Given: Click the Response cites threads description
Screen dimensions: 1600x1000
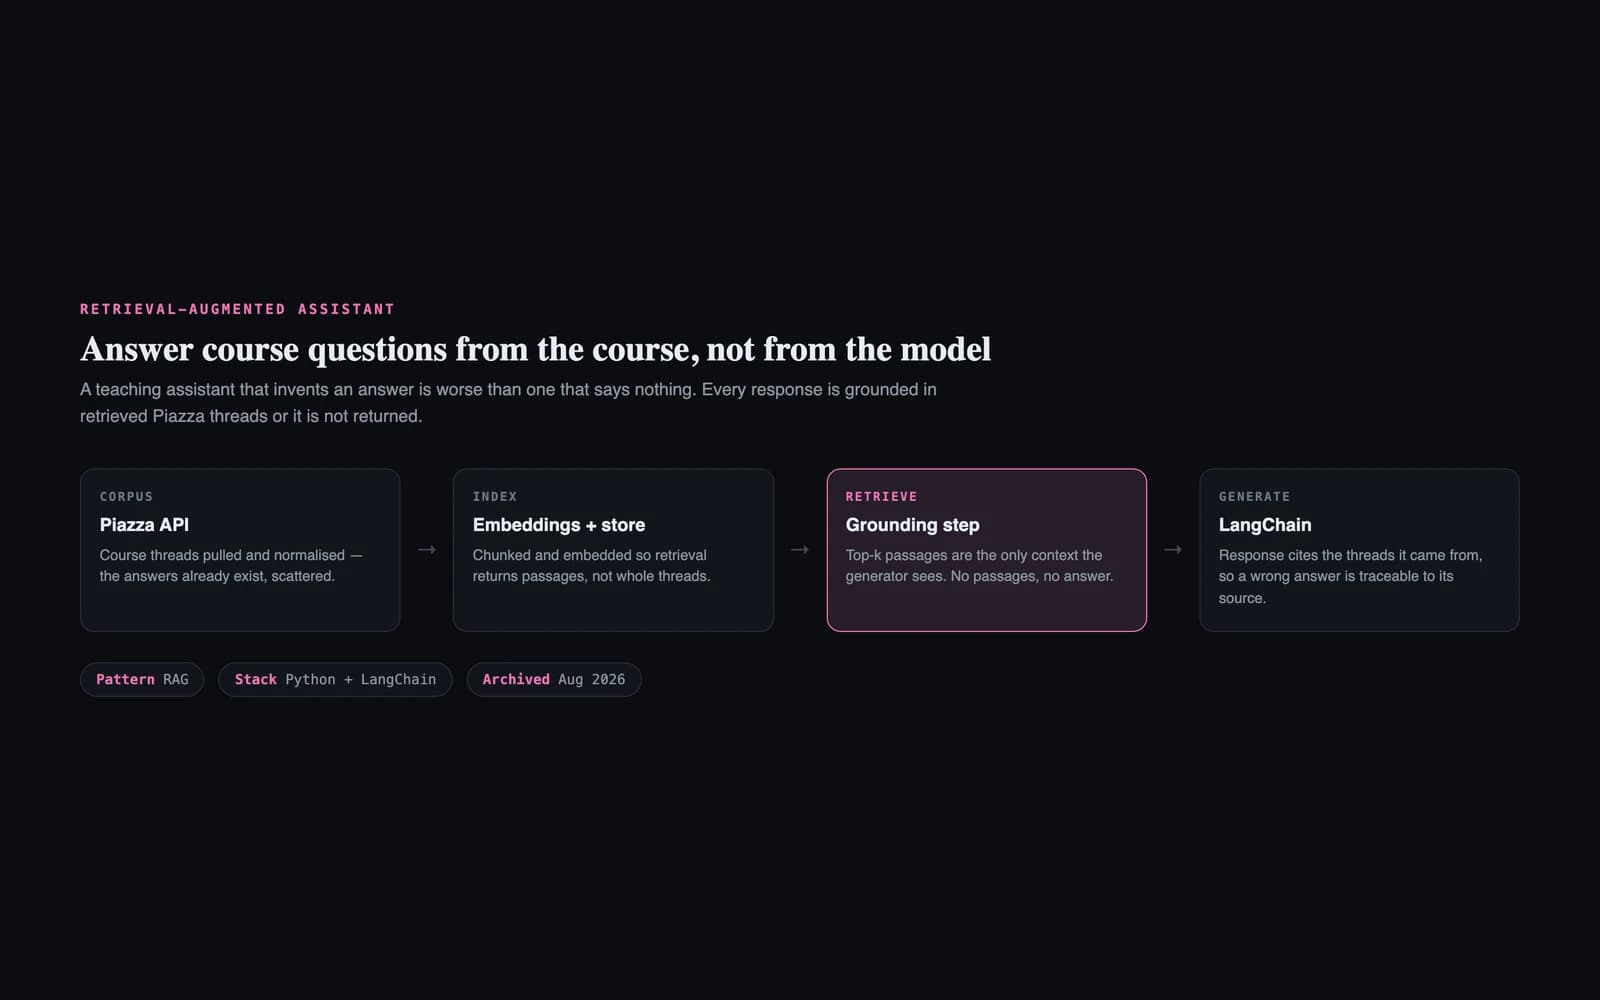Looking at the screenshot, I should click(x=1350, y=576).
